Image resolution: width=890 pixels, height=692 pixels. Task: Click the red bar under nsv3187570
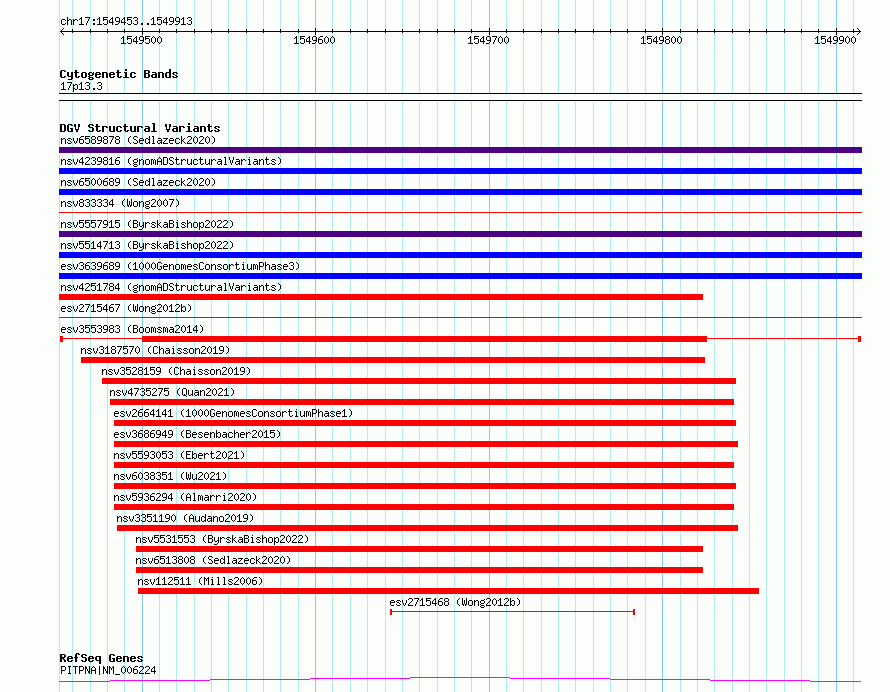click(393, 360)
